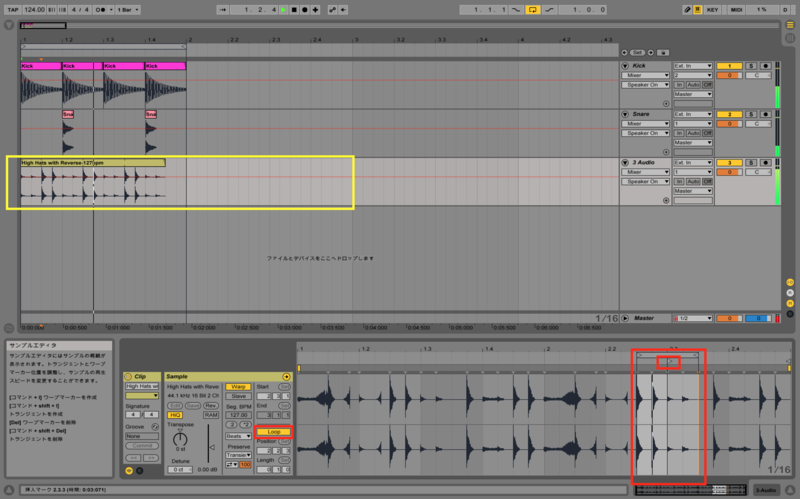Image resolution: width=800 pixels, height=499 pixels.
Task: Click the Warp button in Sample box
Action: [x=238, y=387]
